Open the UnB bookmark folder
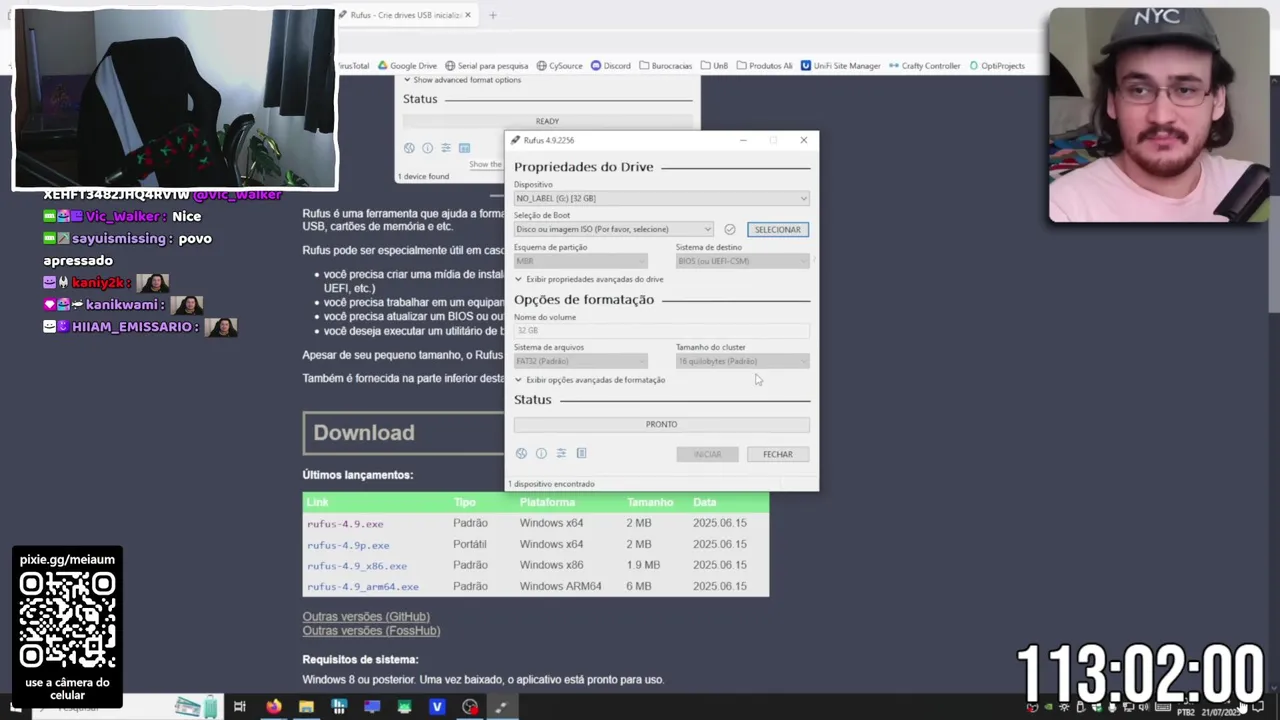The height and width of the screenshot is (720, 1280). (714, 66)
